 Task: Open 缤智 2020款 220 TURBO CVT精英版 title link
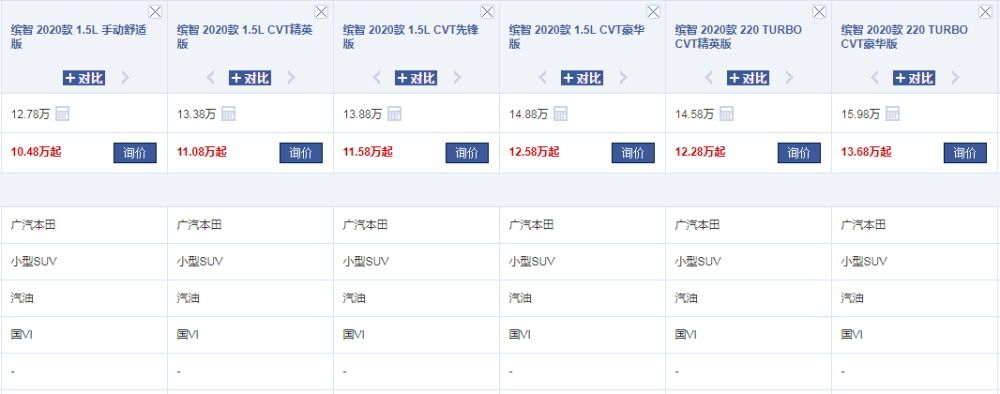point(739,37)
